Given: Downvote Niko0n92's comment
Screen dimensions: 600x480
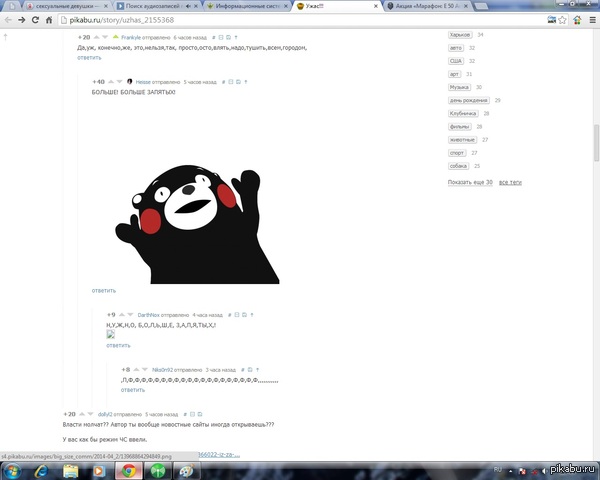Looking at the screenshot, I should click(x=145, y=369).
